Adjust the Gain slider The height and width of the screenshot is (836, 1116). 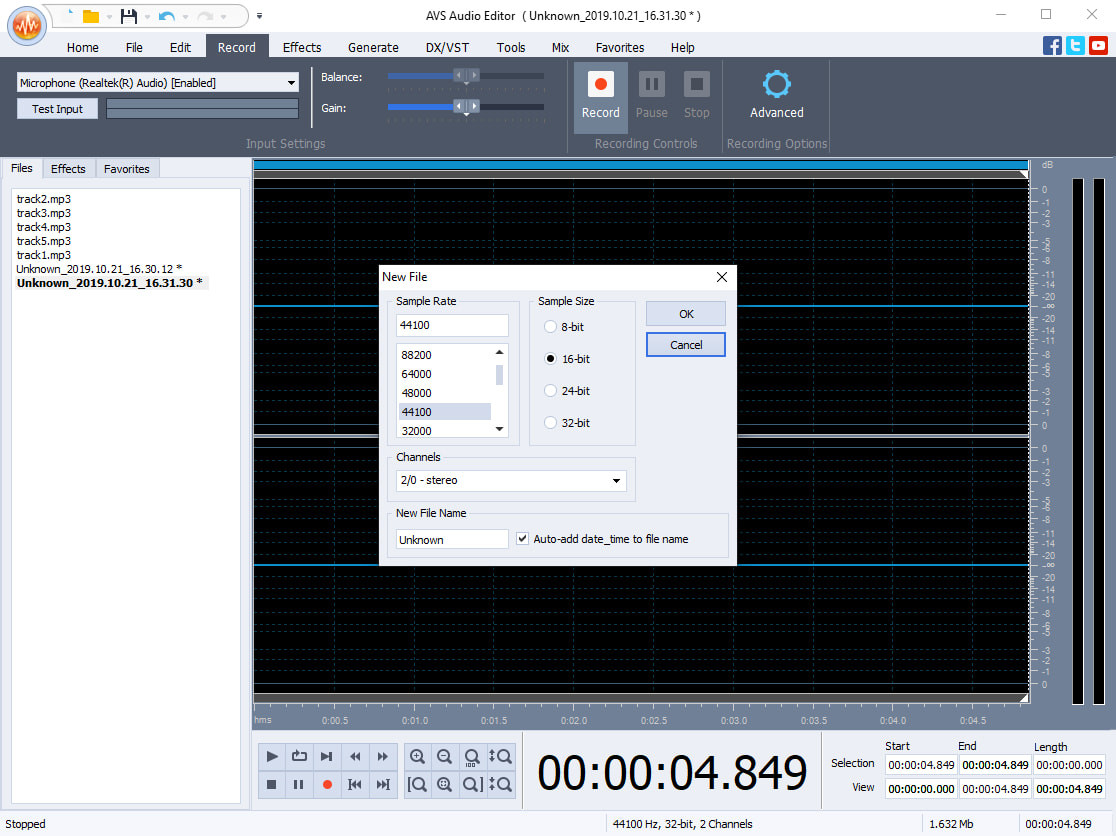tap(460, 106)
